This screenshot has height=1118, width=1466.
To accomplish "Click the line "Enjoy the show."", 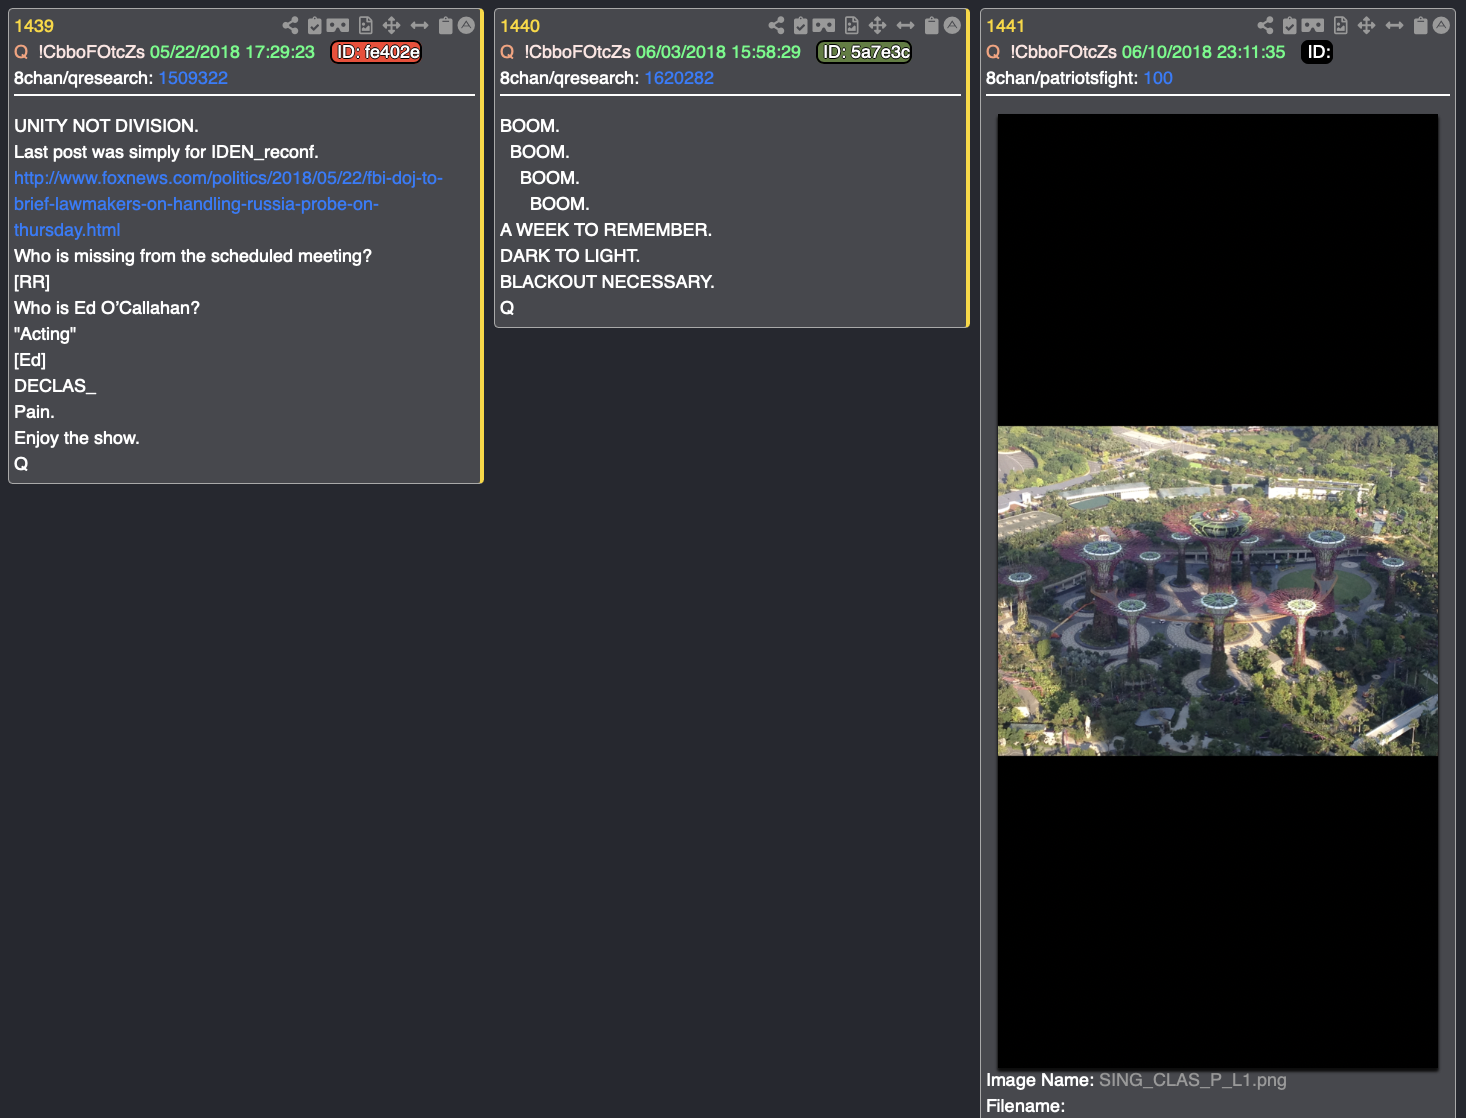I will [77, 438].
